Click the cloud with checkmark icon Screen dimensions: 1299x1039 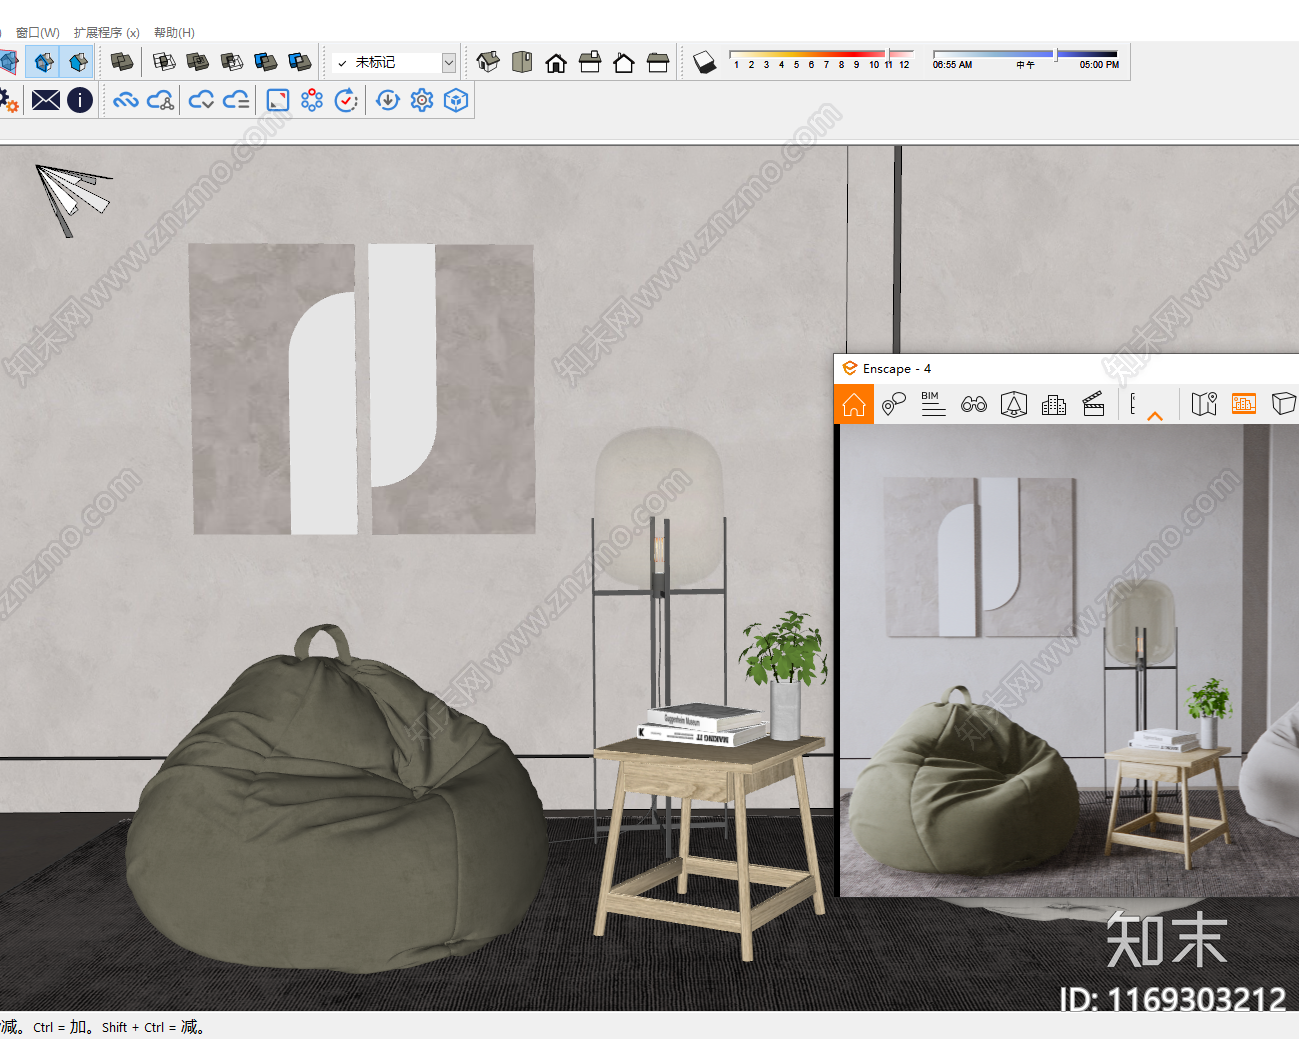coord(202,100)
